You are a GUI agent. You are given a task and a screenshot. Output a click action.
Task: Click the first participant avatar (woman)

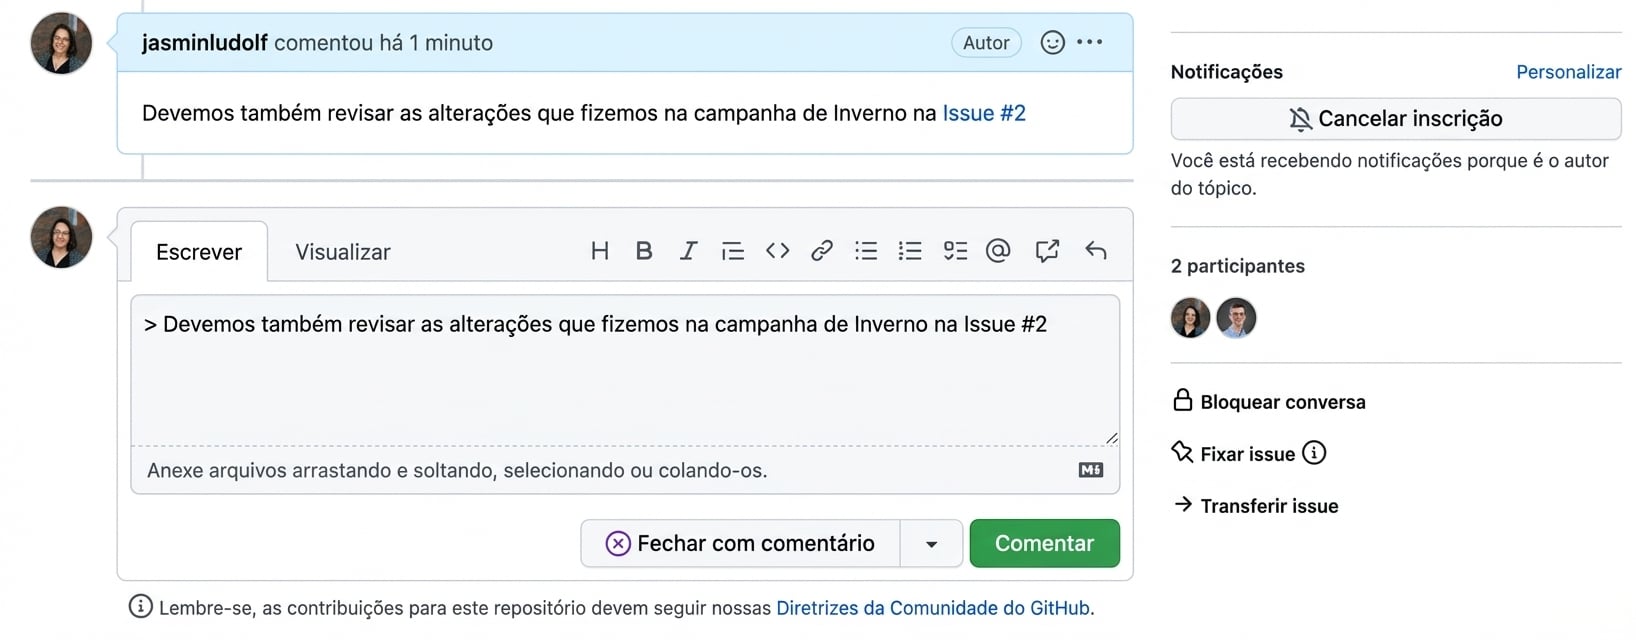1190,318
